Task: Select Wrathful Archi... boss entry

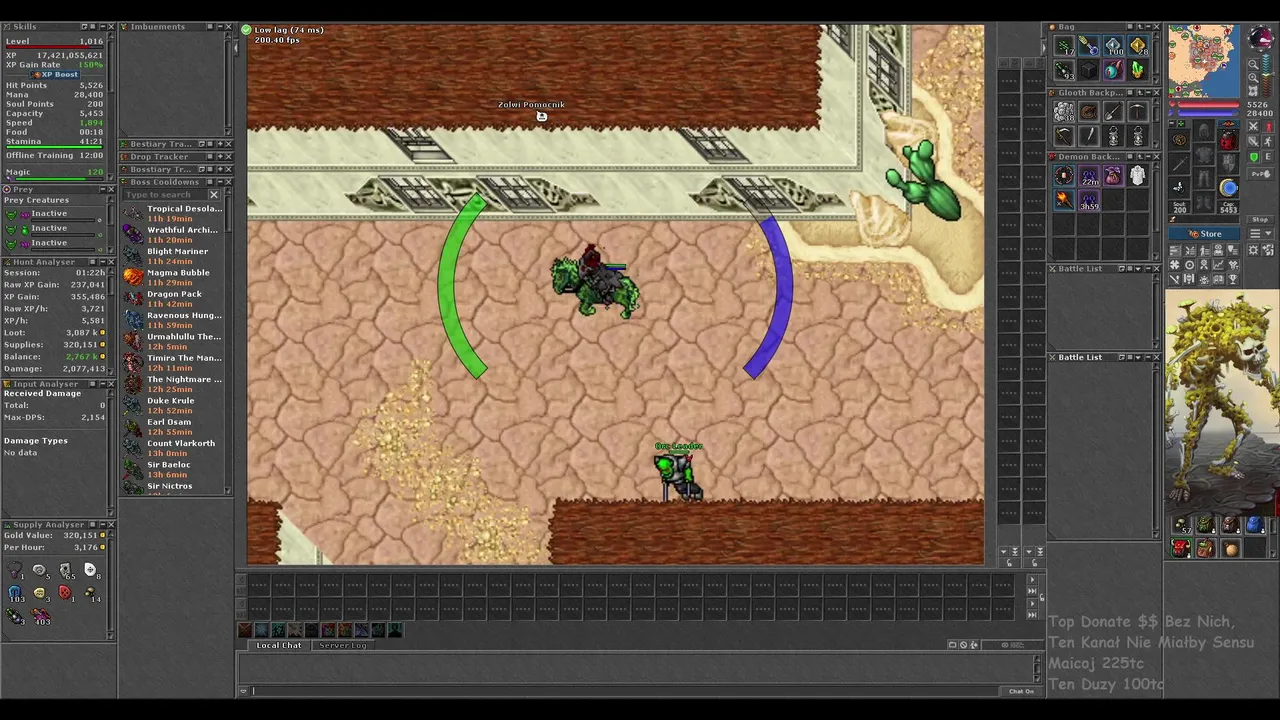Action: [173, 235]
